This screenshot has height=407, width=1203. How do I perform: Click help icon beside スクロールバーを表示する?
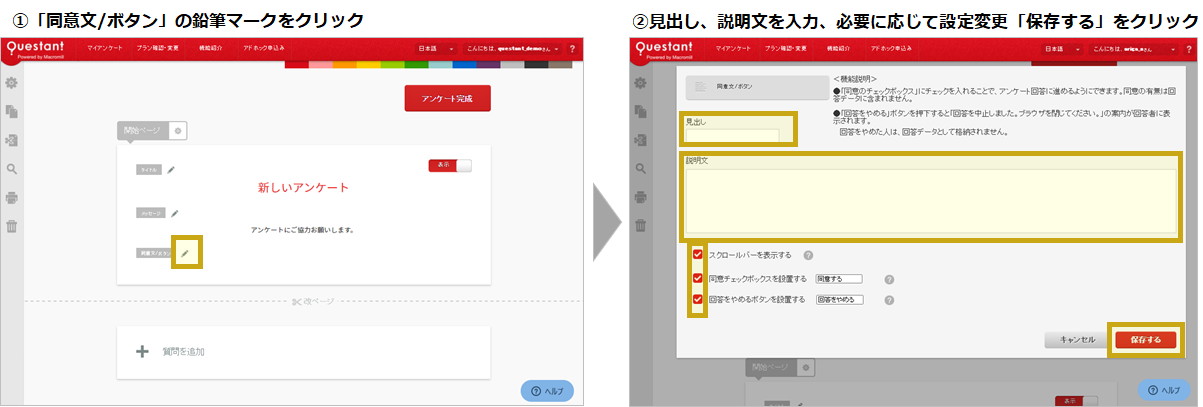pos(808,255)
